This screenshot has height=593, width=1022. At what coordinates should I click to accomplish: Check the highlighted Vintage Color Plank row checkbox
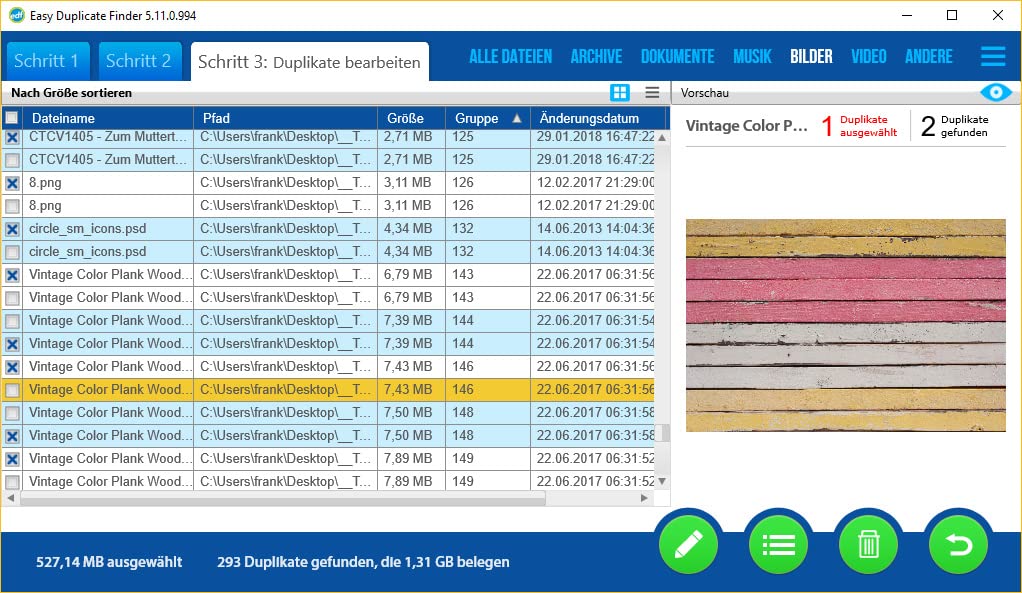pyautogui.click(x=12, y=390)
